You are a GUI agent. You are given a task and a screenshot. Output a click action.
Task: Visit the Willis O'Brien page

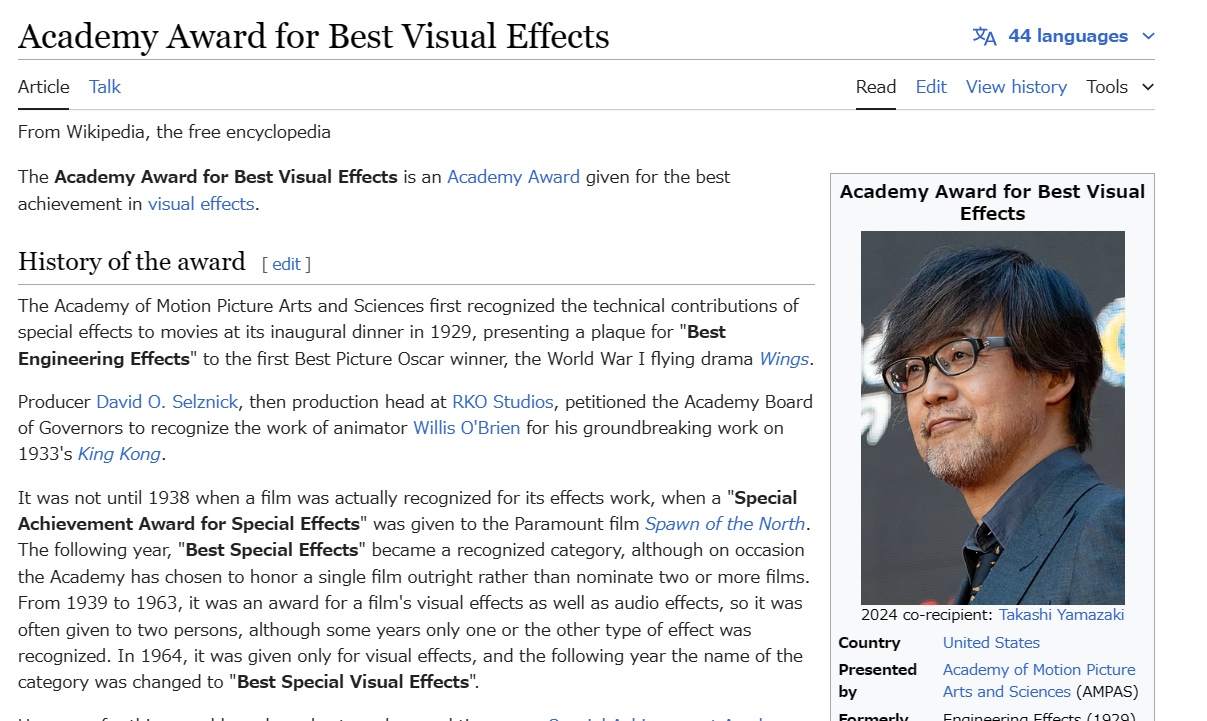point(466,428)
